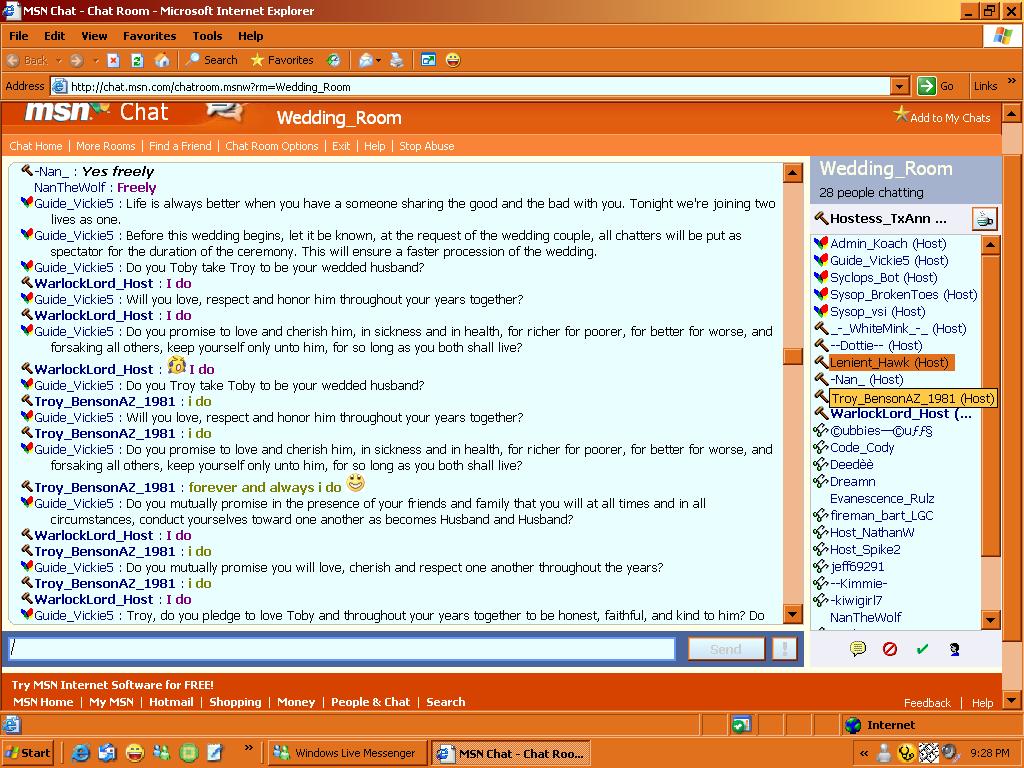Screen dimensions: 1024x768
Task: Click the Forward arrow in IE toolbar
Action: (77, 60)
